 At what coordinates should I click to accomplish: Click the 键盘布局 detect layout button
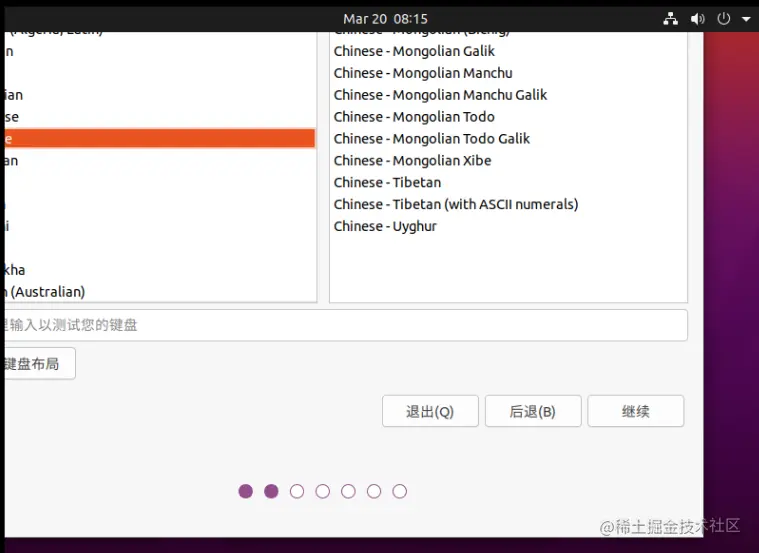[40, 364]
